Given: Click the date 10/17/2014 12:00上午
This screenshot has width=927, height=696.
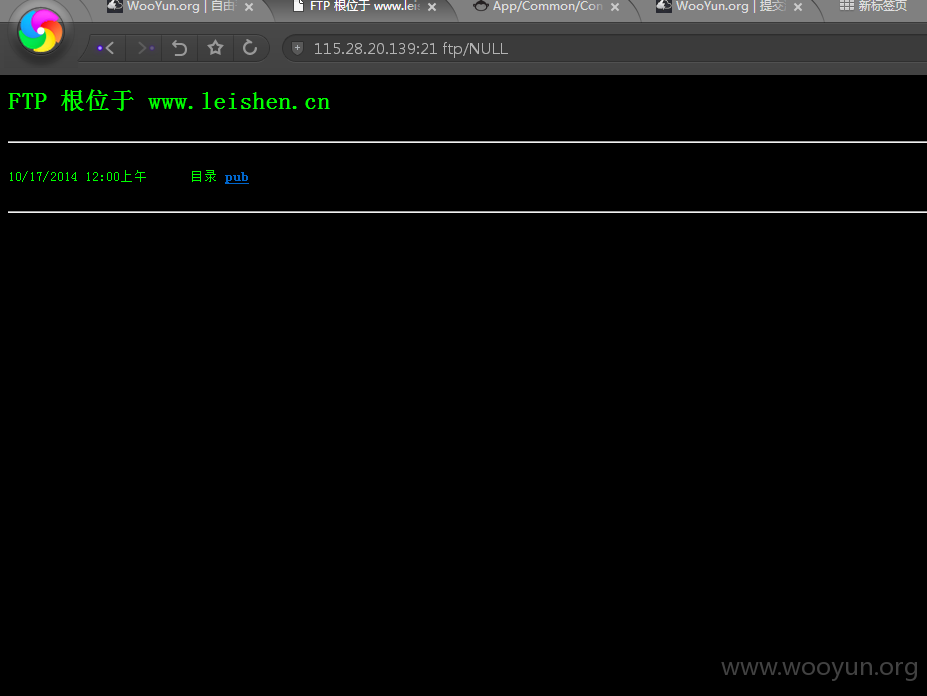Looking at the screenshot, I should (77, 177).
